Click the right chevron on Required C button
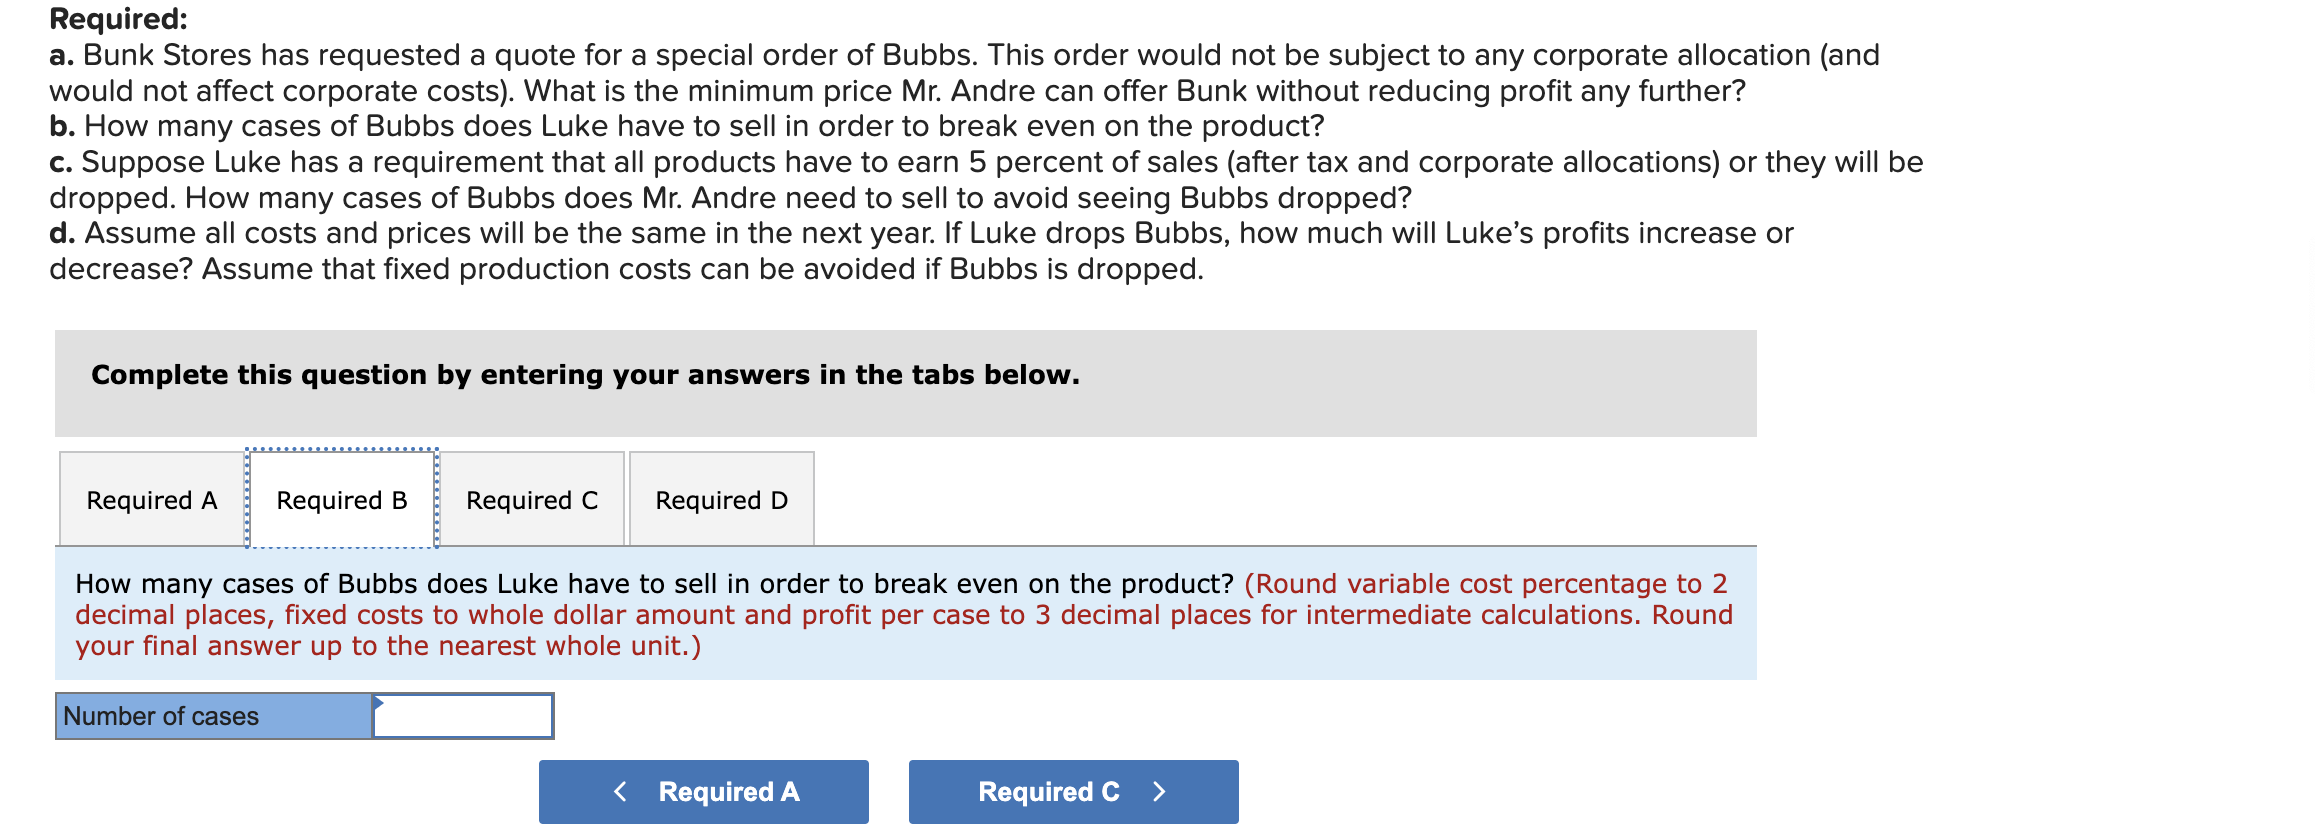Viewport: 2315px width, 825px height. [1159, 790]
